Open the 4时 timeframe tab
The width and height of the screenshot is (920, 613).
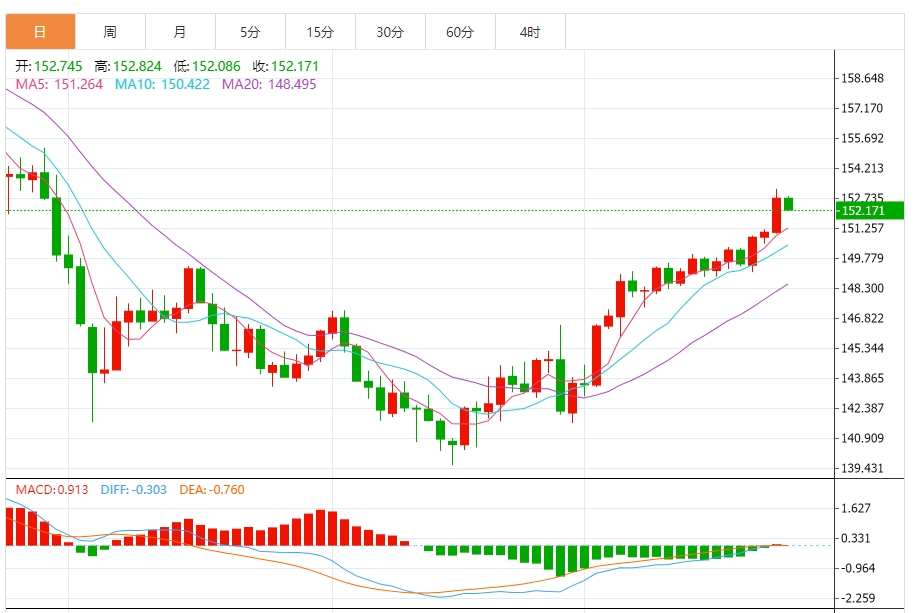(x=530, y=32)
